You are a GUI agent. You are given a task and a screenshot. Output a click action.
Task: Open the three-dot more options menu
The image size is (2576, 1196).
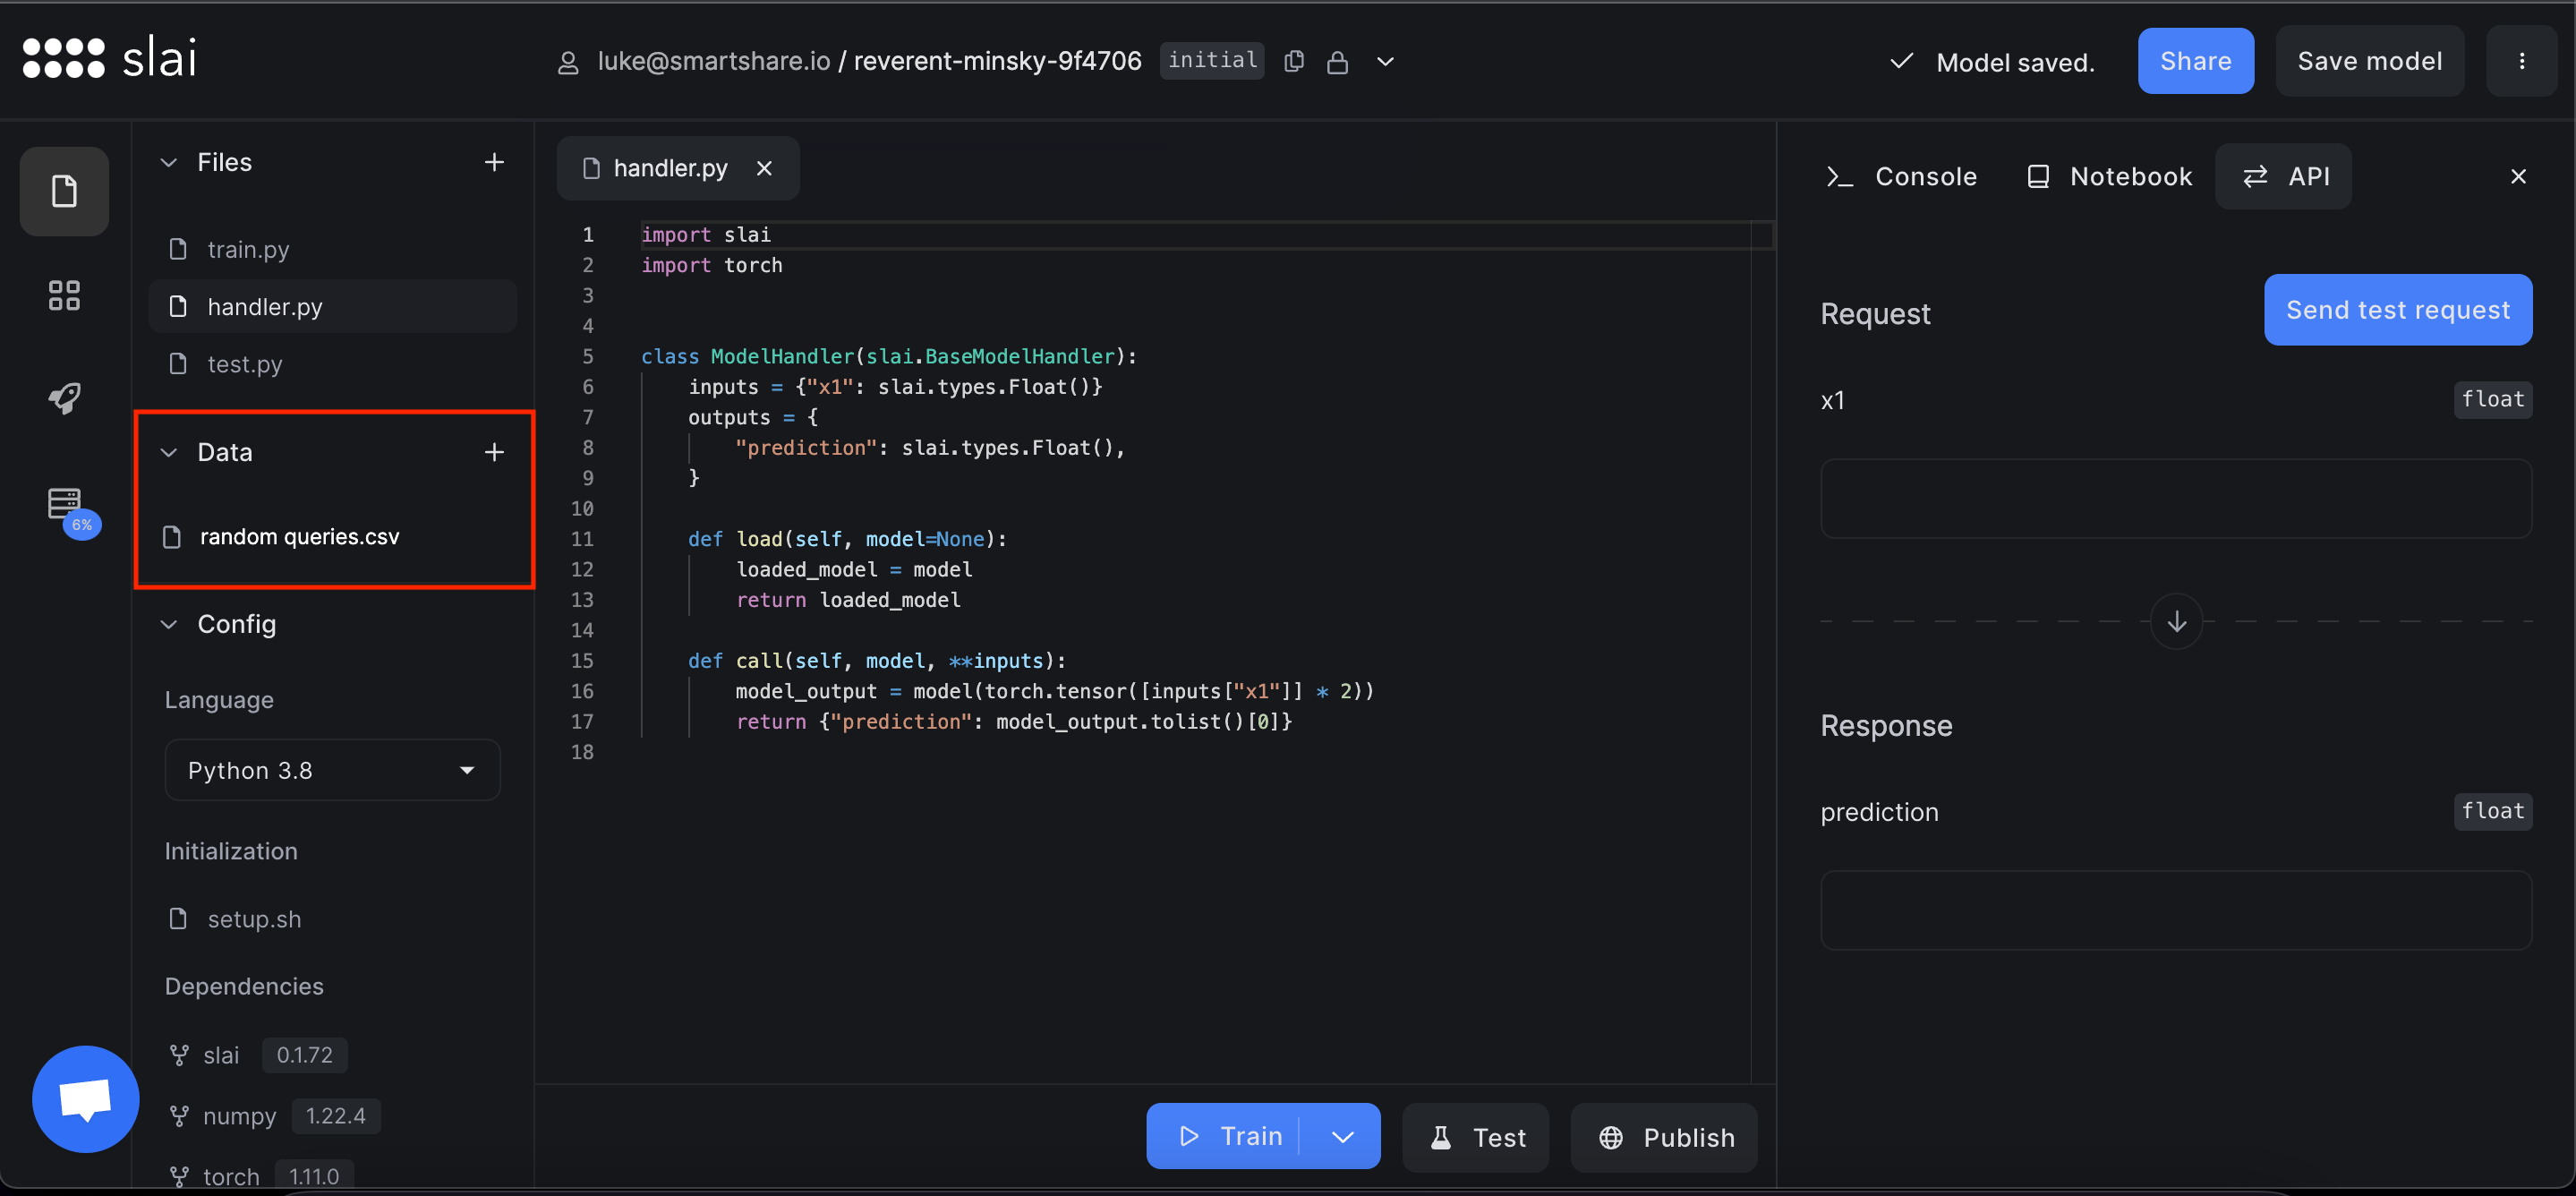click(2521, 61)
